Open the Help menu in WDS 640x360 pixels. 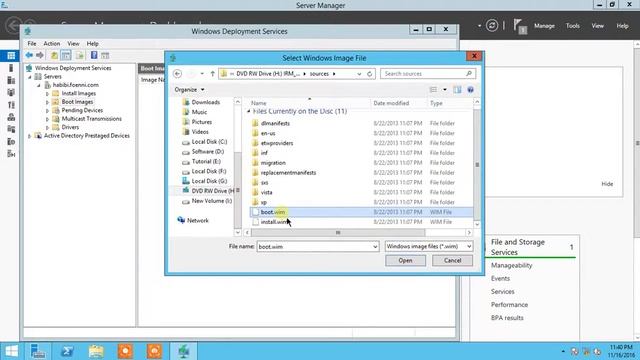click(92, 43)
